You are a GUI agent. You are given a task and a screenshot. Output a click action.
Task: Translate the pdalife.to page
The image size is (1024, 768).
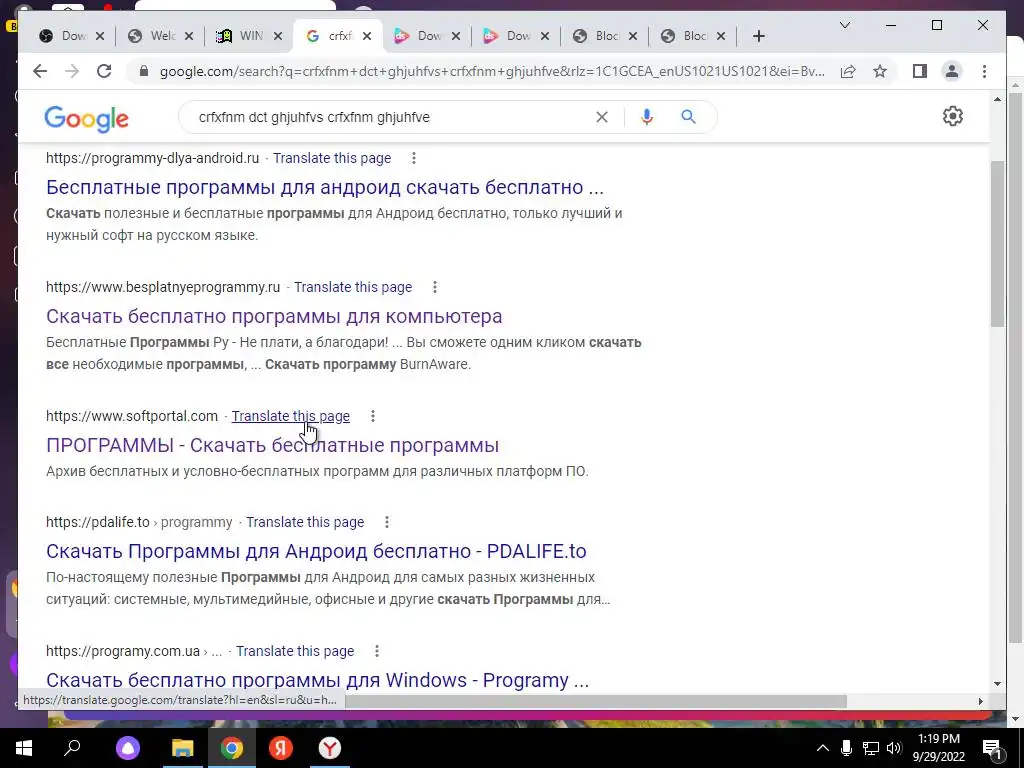coord(305,522)
